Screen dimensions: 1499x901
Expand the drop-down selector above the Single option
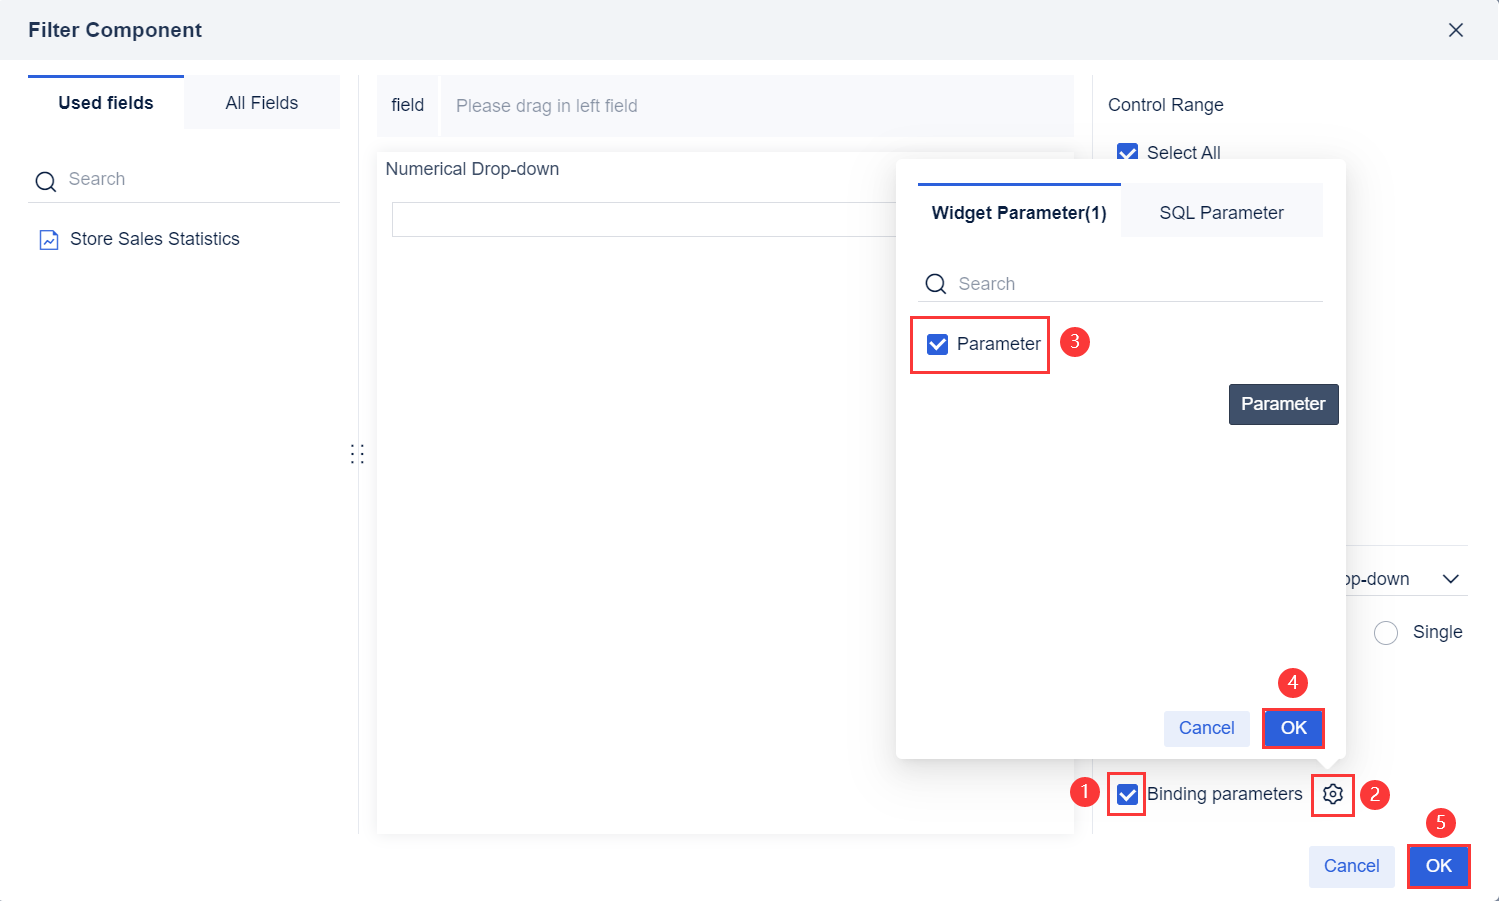(x=1450, y=578)
